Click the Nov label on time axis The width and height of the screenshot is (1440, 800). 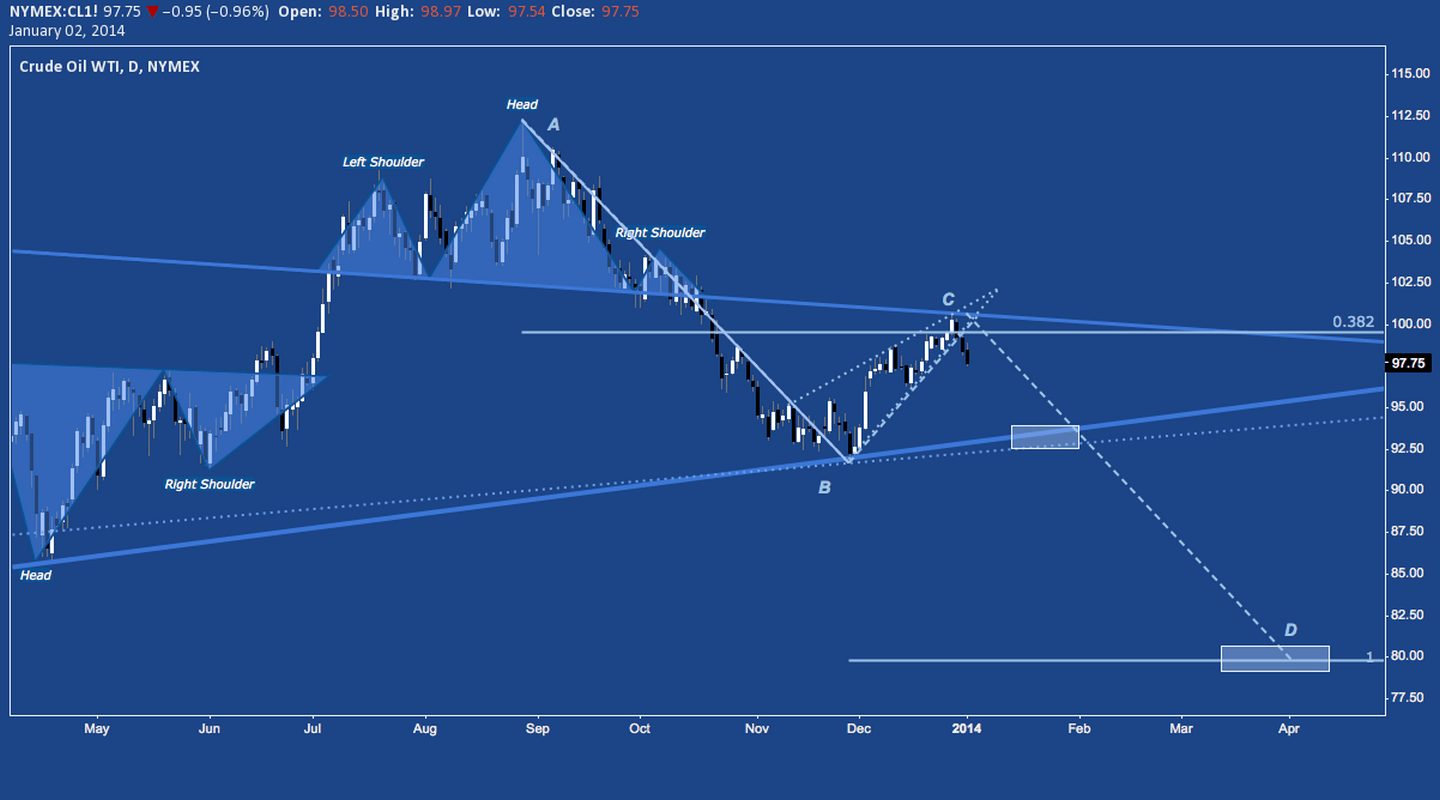(x=757, y=729)
